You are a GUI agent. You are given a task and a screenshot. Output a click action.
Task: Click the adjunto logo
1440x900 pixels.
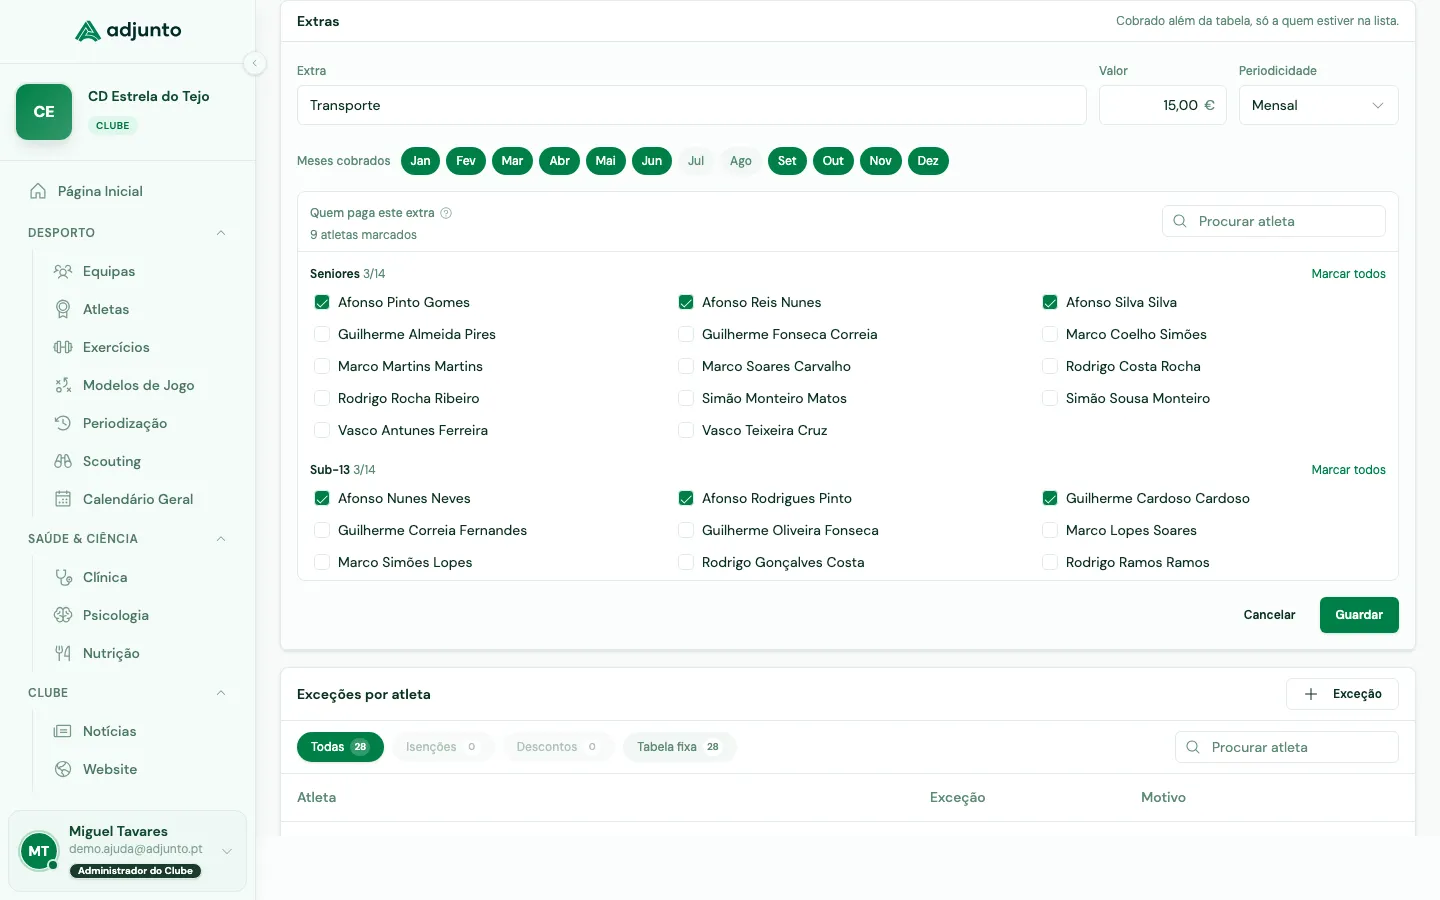[x=128, y=30]
